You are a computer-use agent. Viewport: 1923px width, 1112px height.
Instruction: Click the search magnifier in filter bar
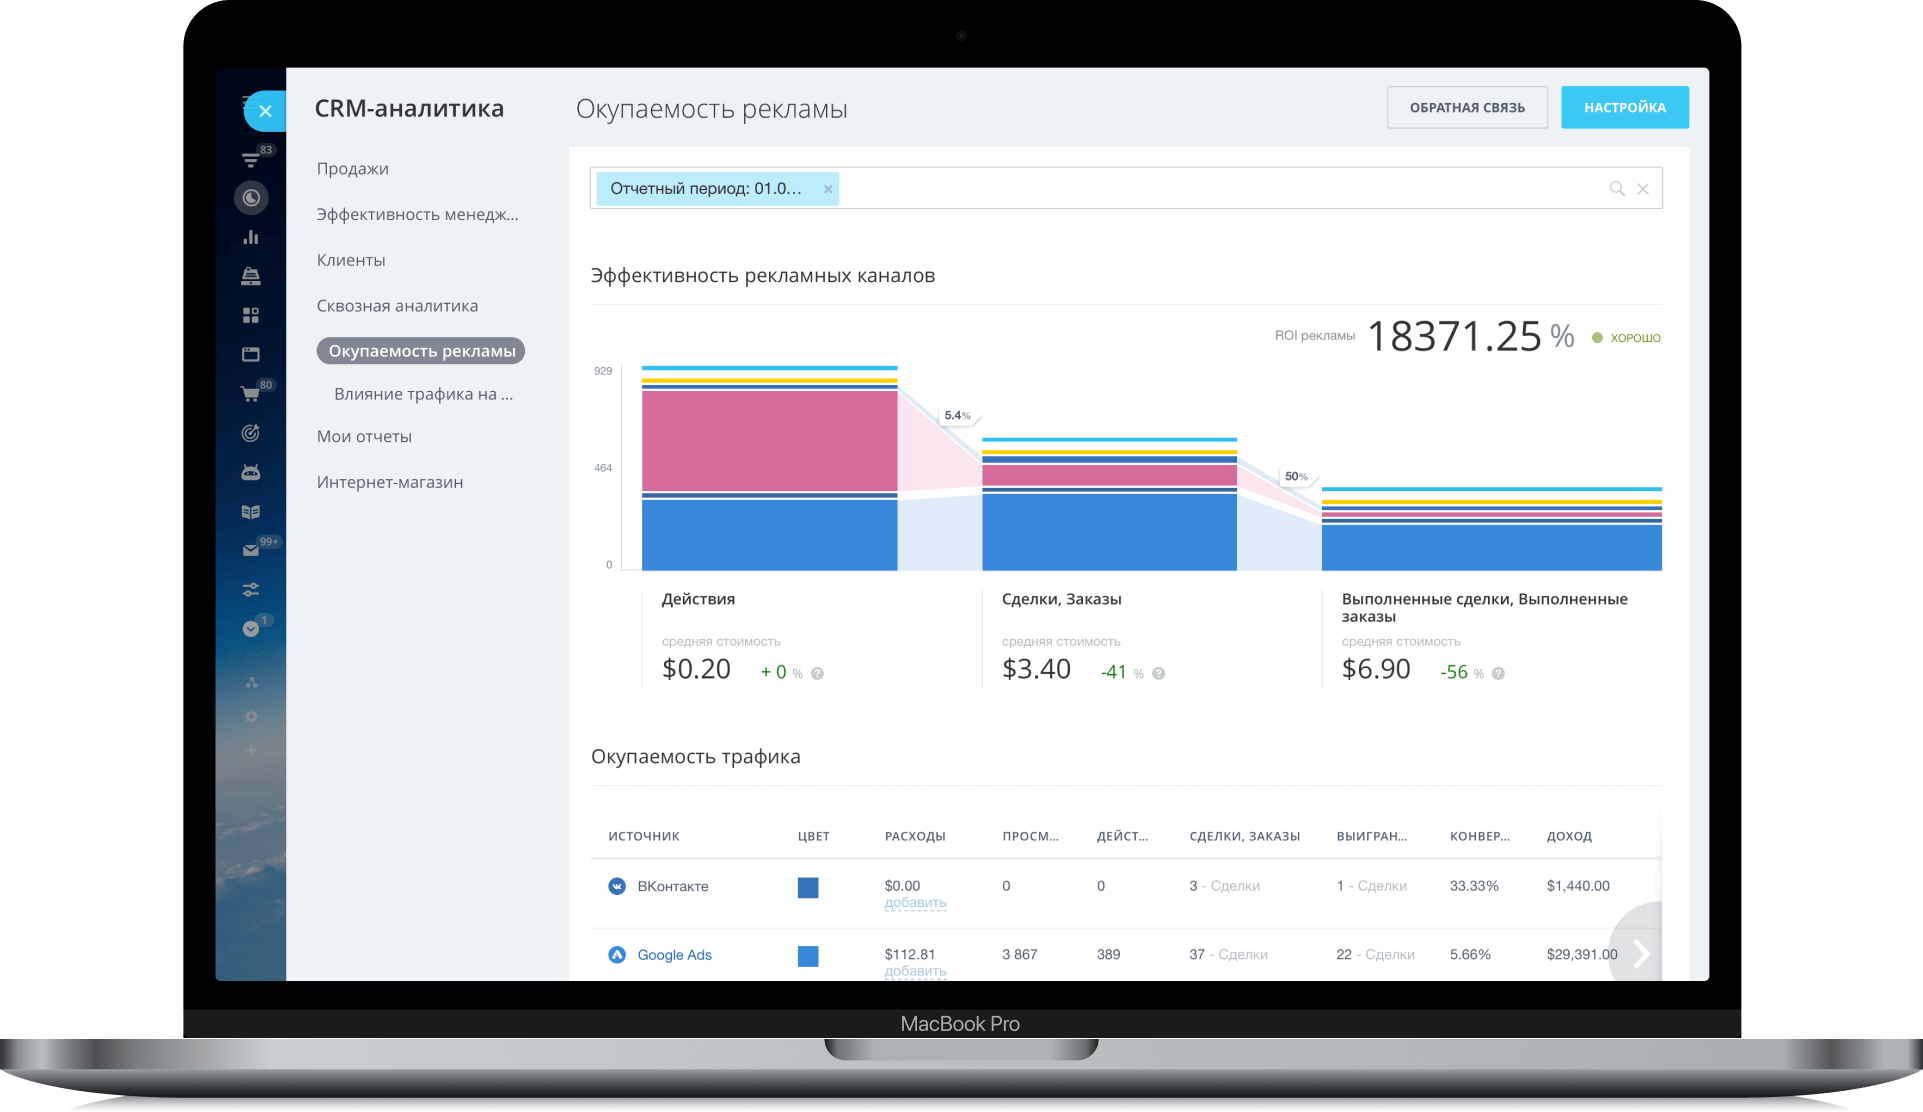1616,189
